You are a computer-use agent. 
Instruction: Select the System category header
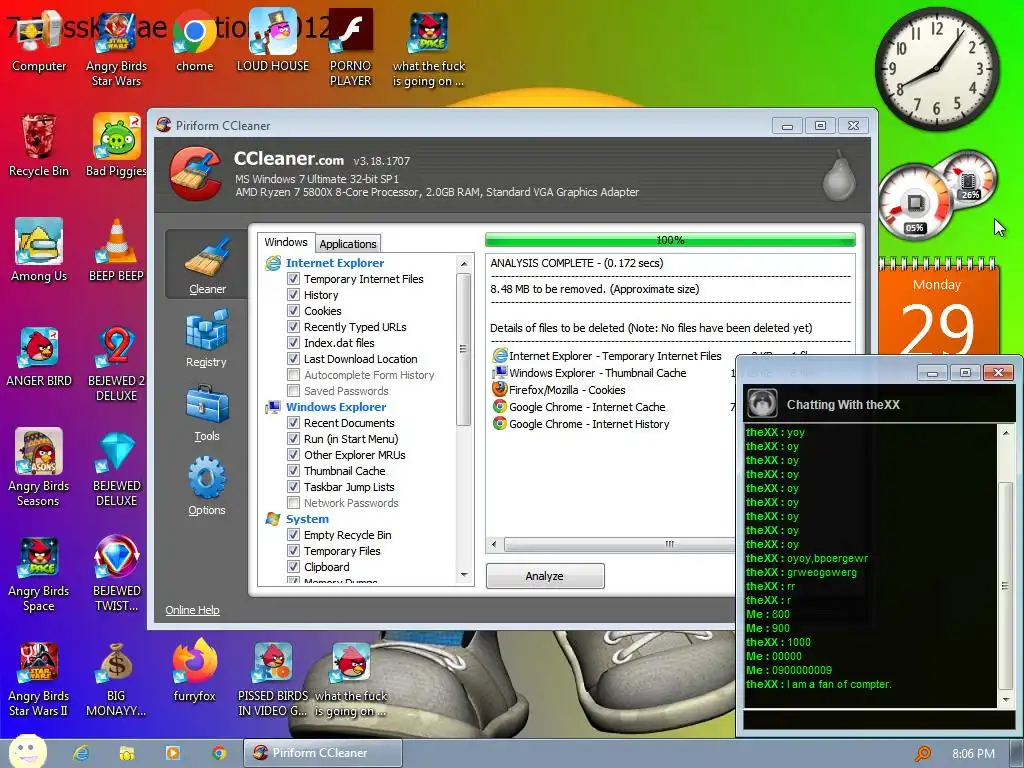(307, 519)
